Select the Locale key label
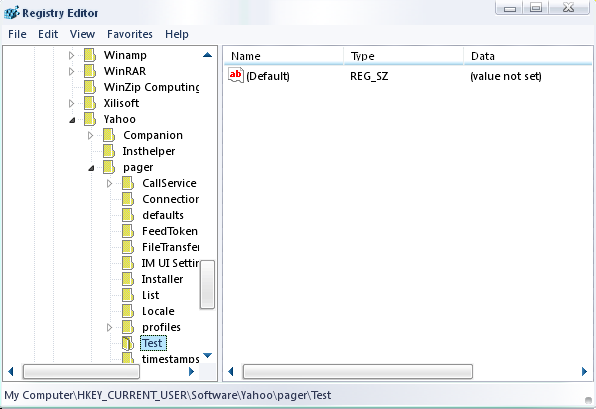Viewport: 596px width, 409px height. click(158, 311)
